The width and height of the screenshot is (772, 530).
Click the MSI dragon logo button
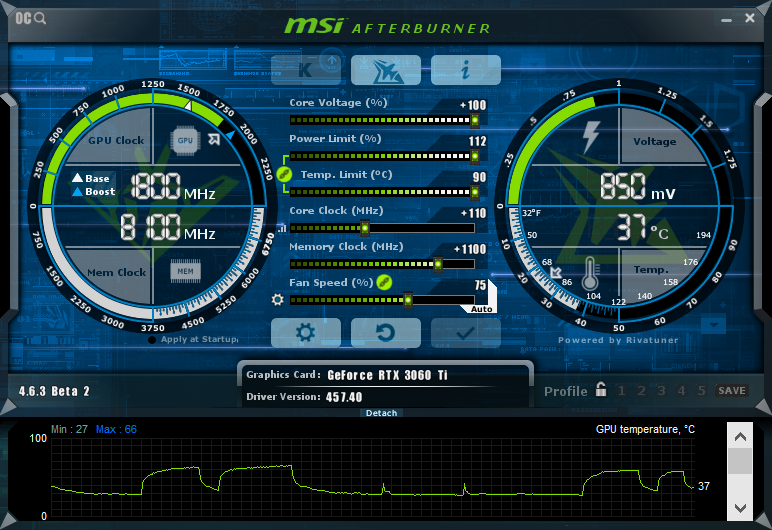pyautogui.click(x=386, y=70)
